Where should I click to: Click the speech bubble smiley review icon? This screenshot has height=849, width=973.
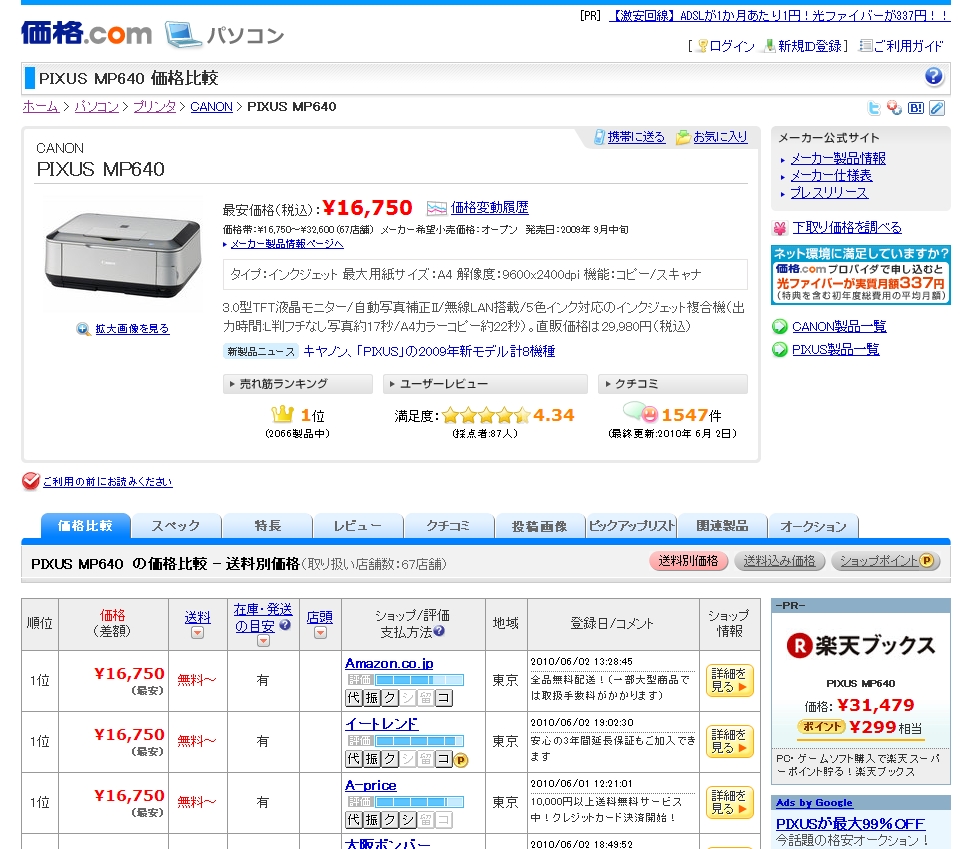tap(640, 412)
